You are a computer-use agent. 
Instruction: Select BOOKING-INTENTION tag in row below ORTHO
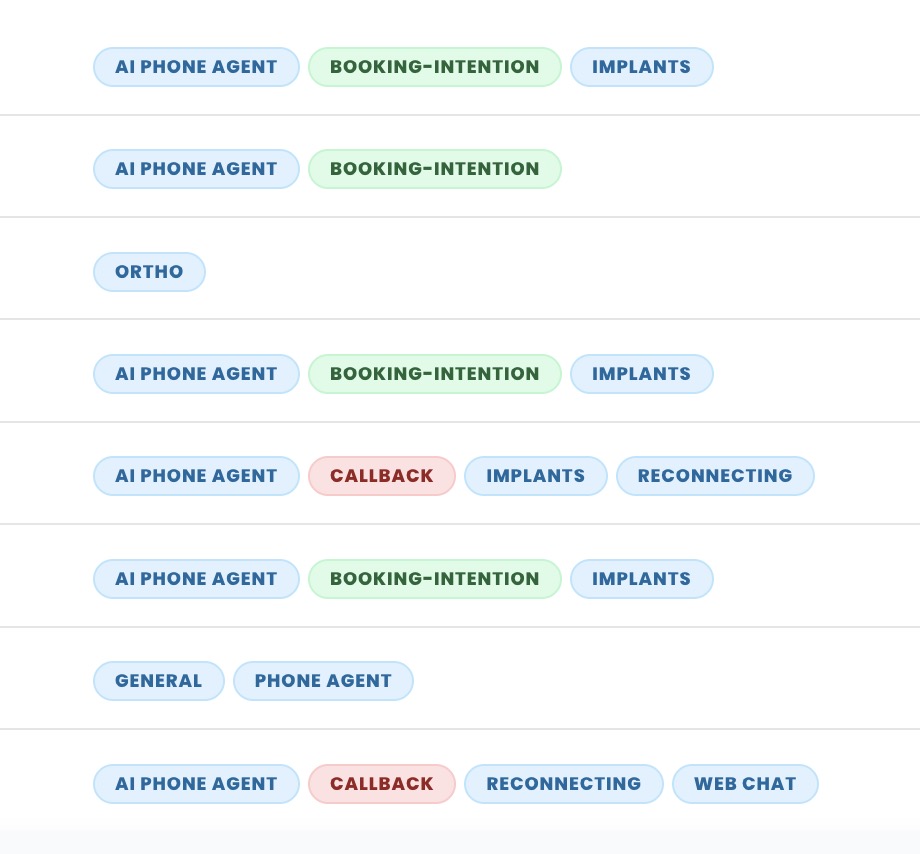[x=434, y=374]
